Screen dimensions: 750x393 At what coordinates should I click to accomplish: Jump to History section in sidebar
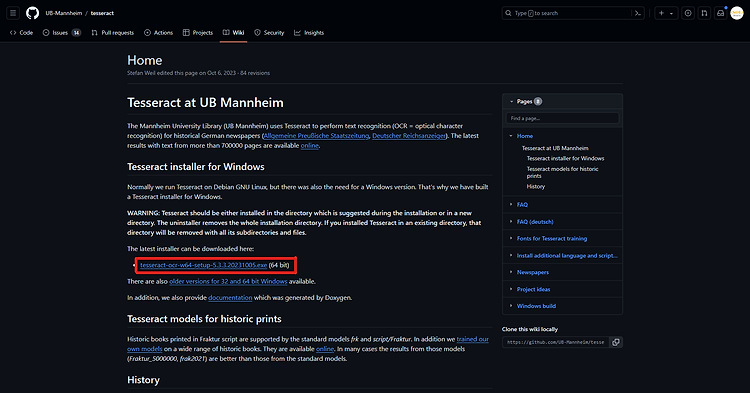(536, 186)
